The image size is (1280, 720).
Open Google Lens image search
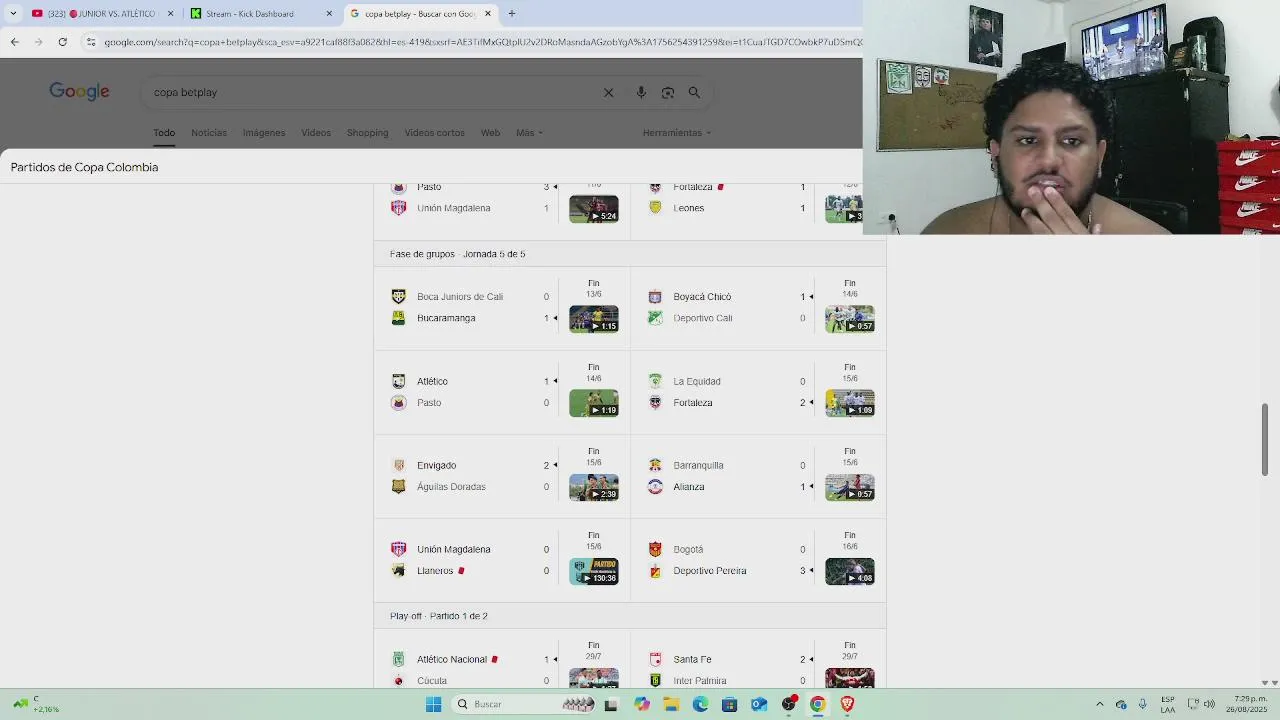pos(668,92)
